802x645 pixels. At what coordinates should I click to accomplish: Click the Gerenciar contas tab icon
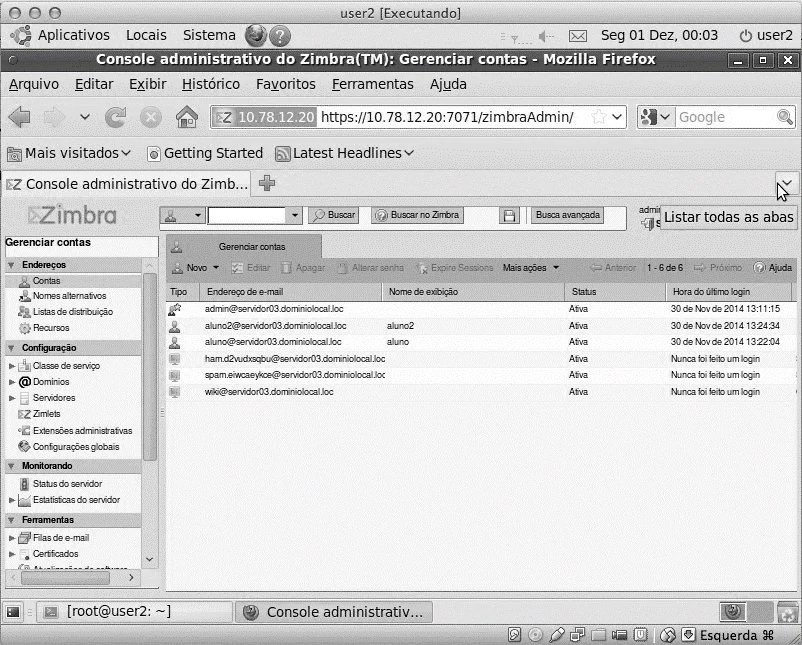click(177, 247)
